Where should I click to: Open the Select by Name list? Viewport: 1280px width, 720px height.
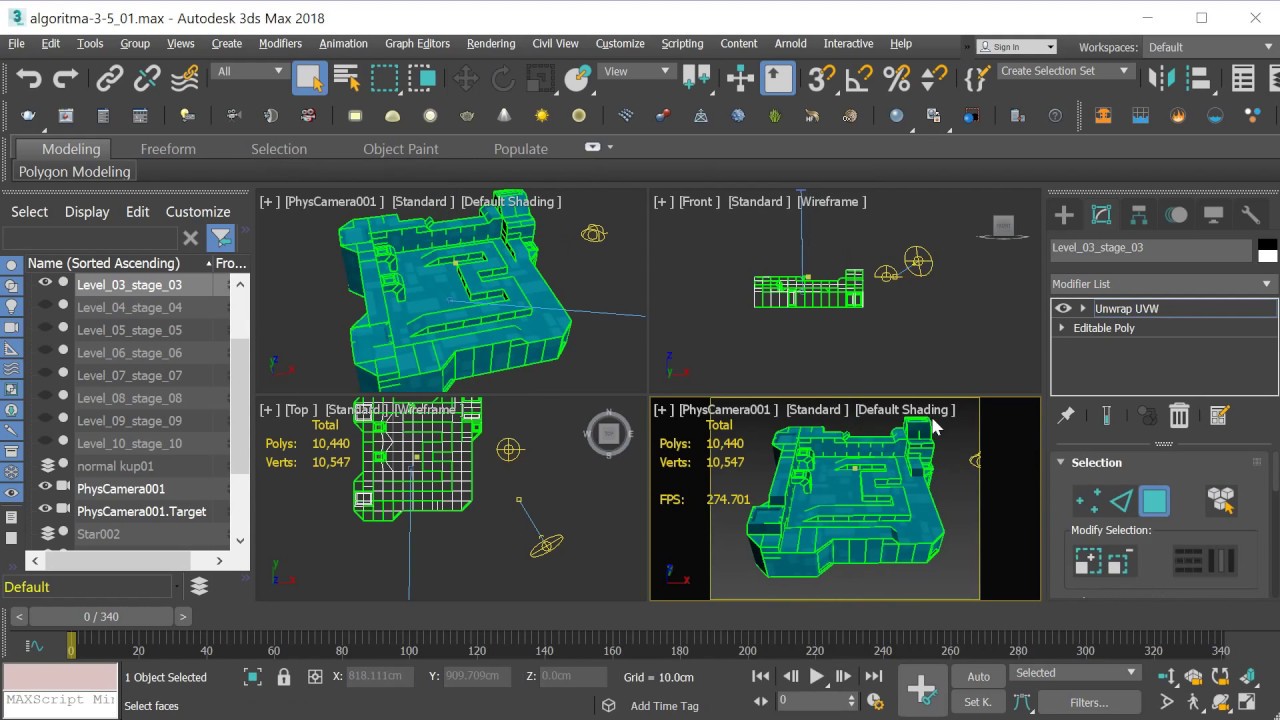(347, 78)
